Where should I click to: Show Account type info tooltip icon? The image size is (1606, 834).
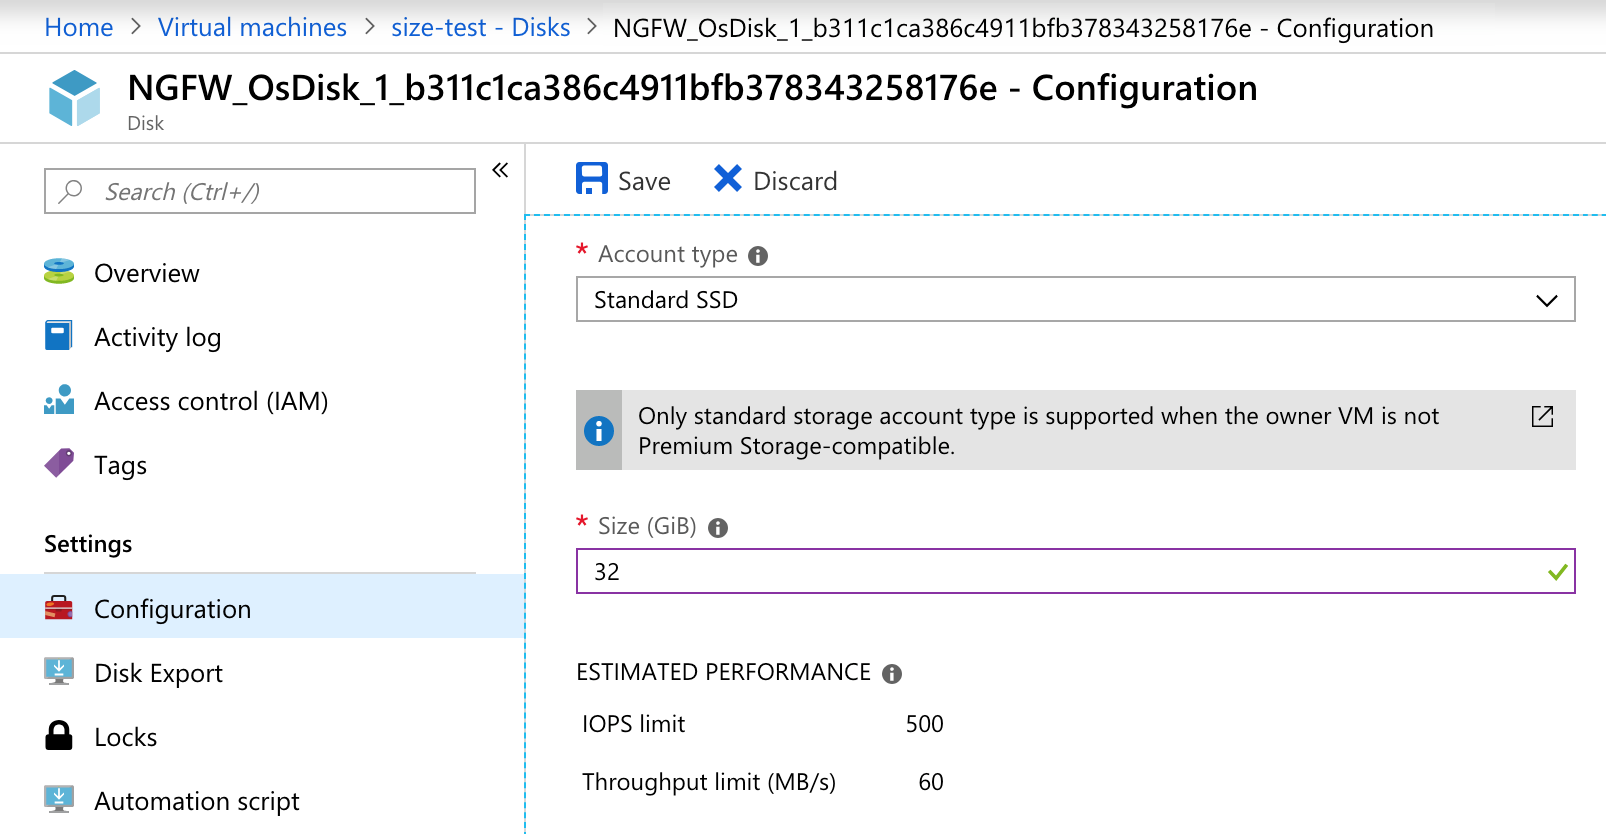click(x=758, y=256)
